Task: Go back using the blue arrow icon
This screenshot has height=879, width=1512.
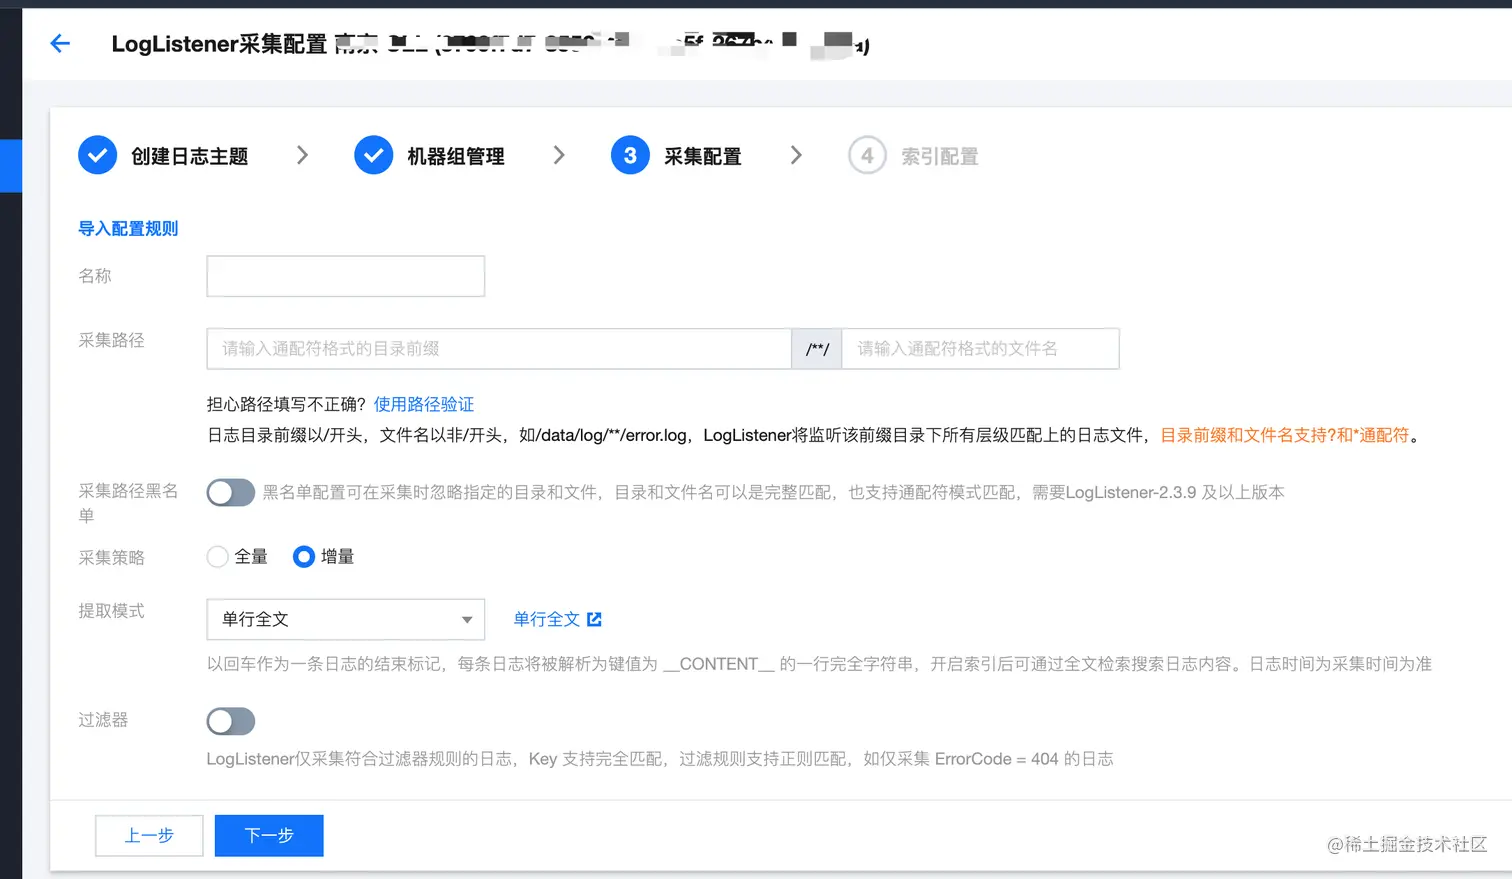Action: 60,43
